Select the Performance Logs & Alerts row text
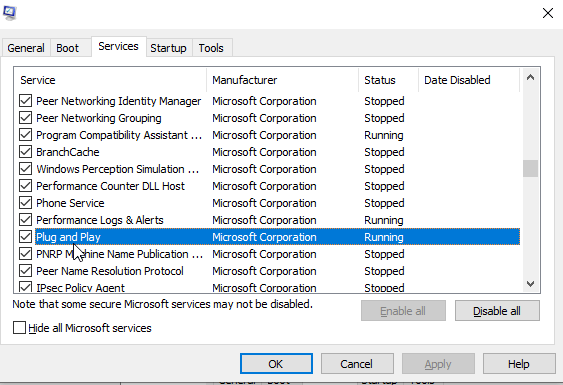Screen dimensions: 563x385 coord(100,220)
